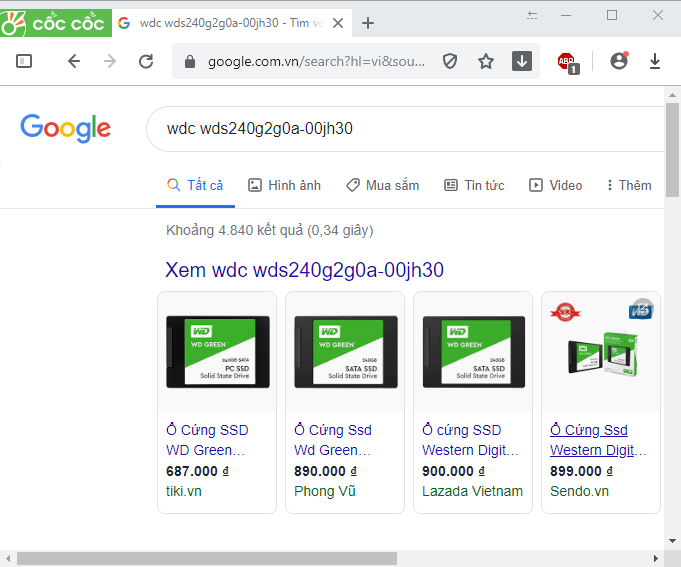Open the Cốc Cốc browser logo menu
This screenshot has width=681, height=567.
coord(56,23)
